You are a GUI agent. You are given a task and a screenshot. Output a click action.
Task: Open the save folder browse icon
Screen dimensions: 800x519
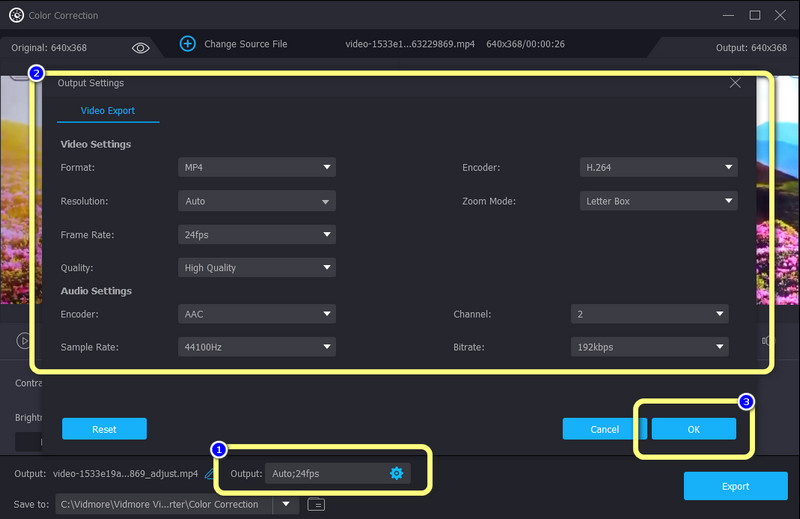click(316, 504)
